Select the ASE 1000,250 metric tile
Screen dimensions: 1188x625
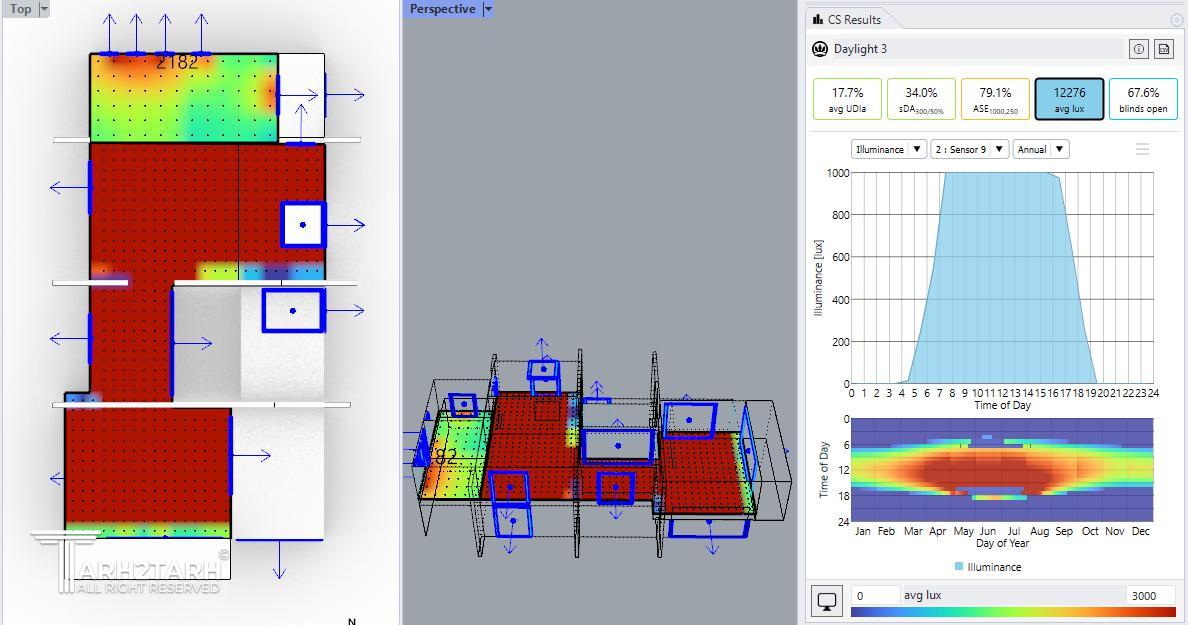tap(995, 99)
